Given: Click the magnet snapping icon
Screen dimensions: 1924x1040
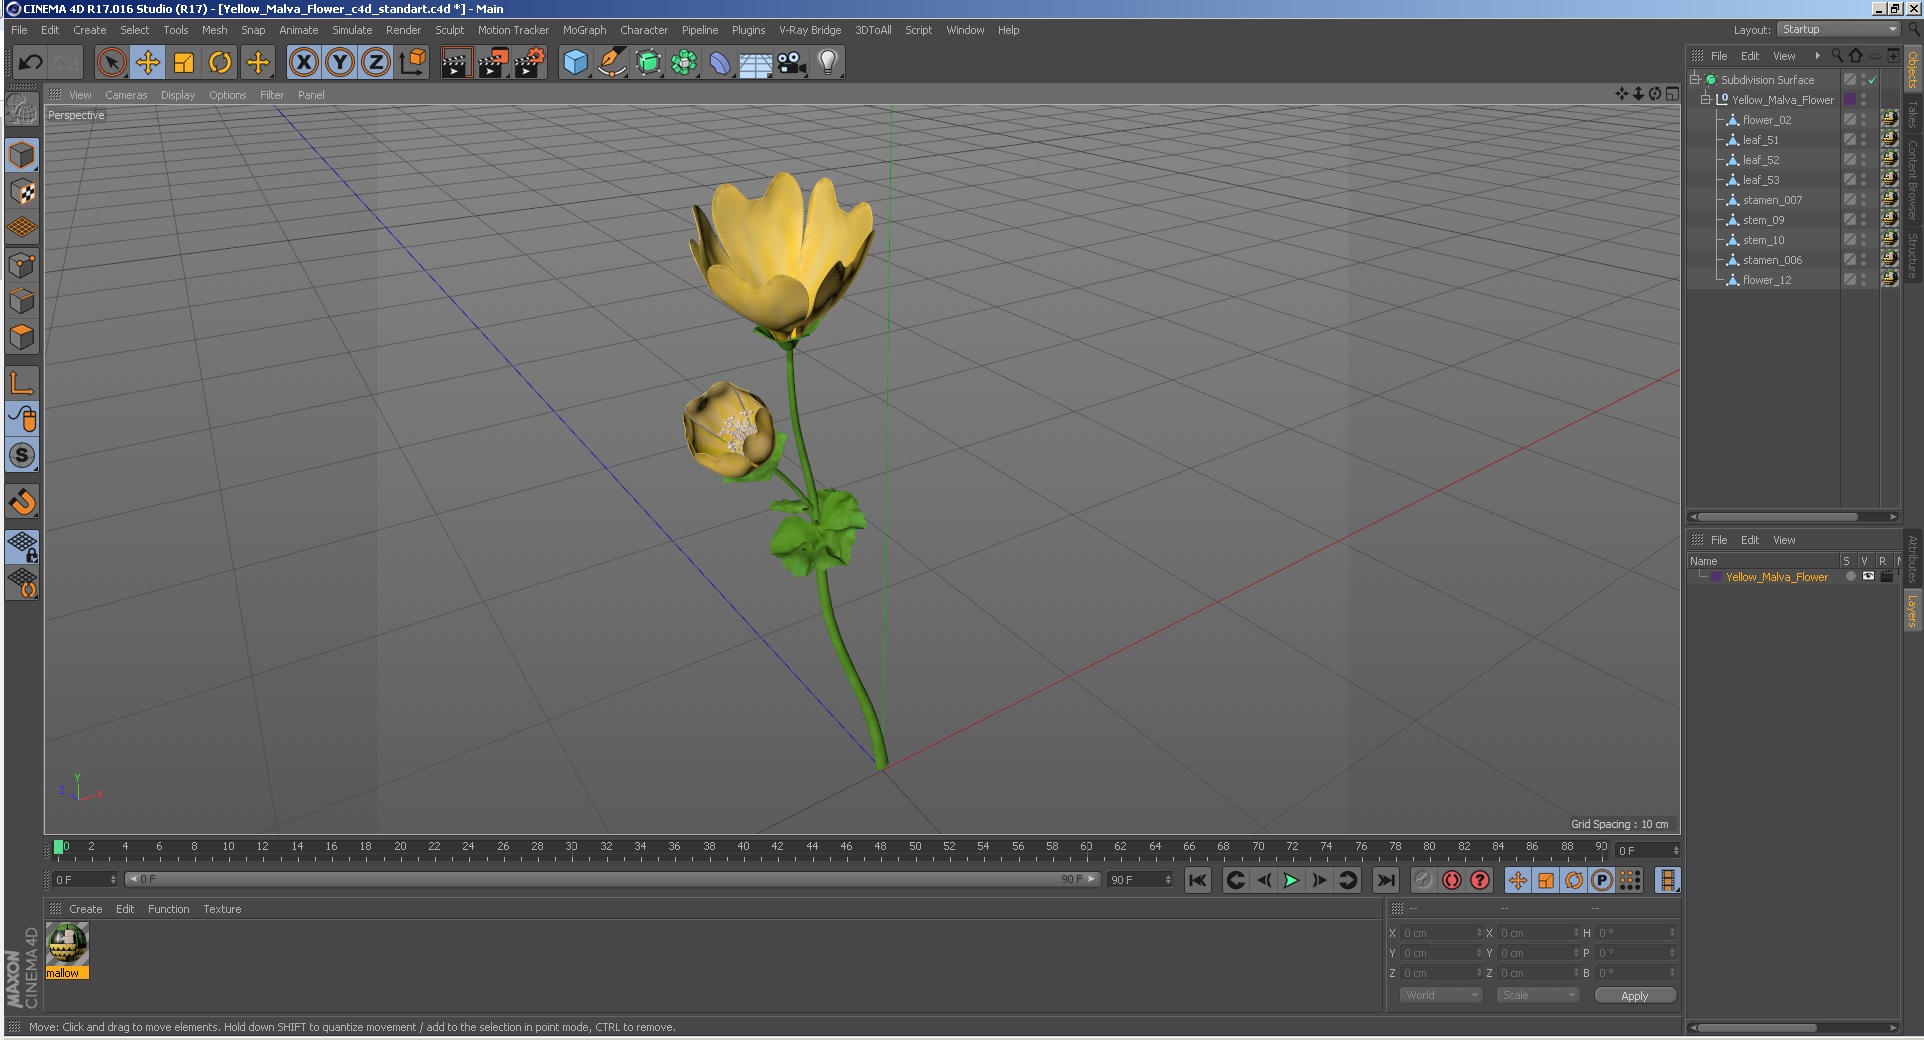Looking at the screenshot, I should pyautogui.click(x=22, y=501).
